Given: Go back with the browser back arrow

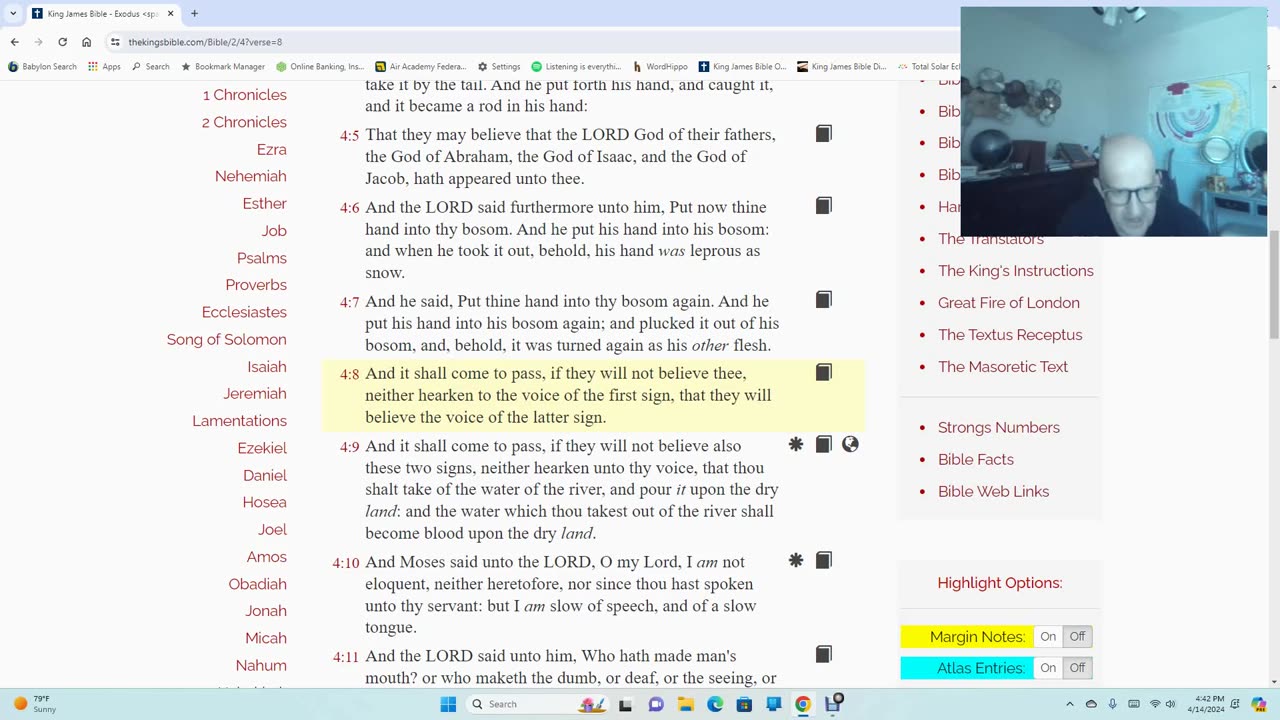Looking at the screenshot, I should [x=14, y=42].
